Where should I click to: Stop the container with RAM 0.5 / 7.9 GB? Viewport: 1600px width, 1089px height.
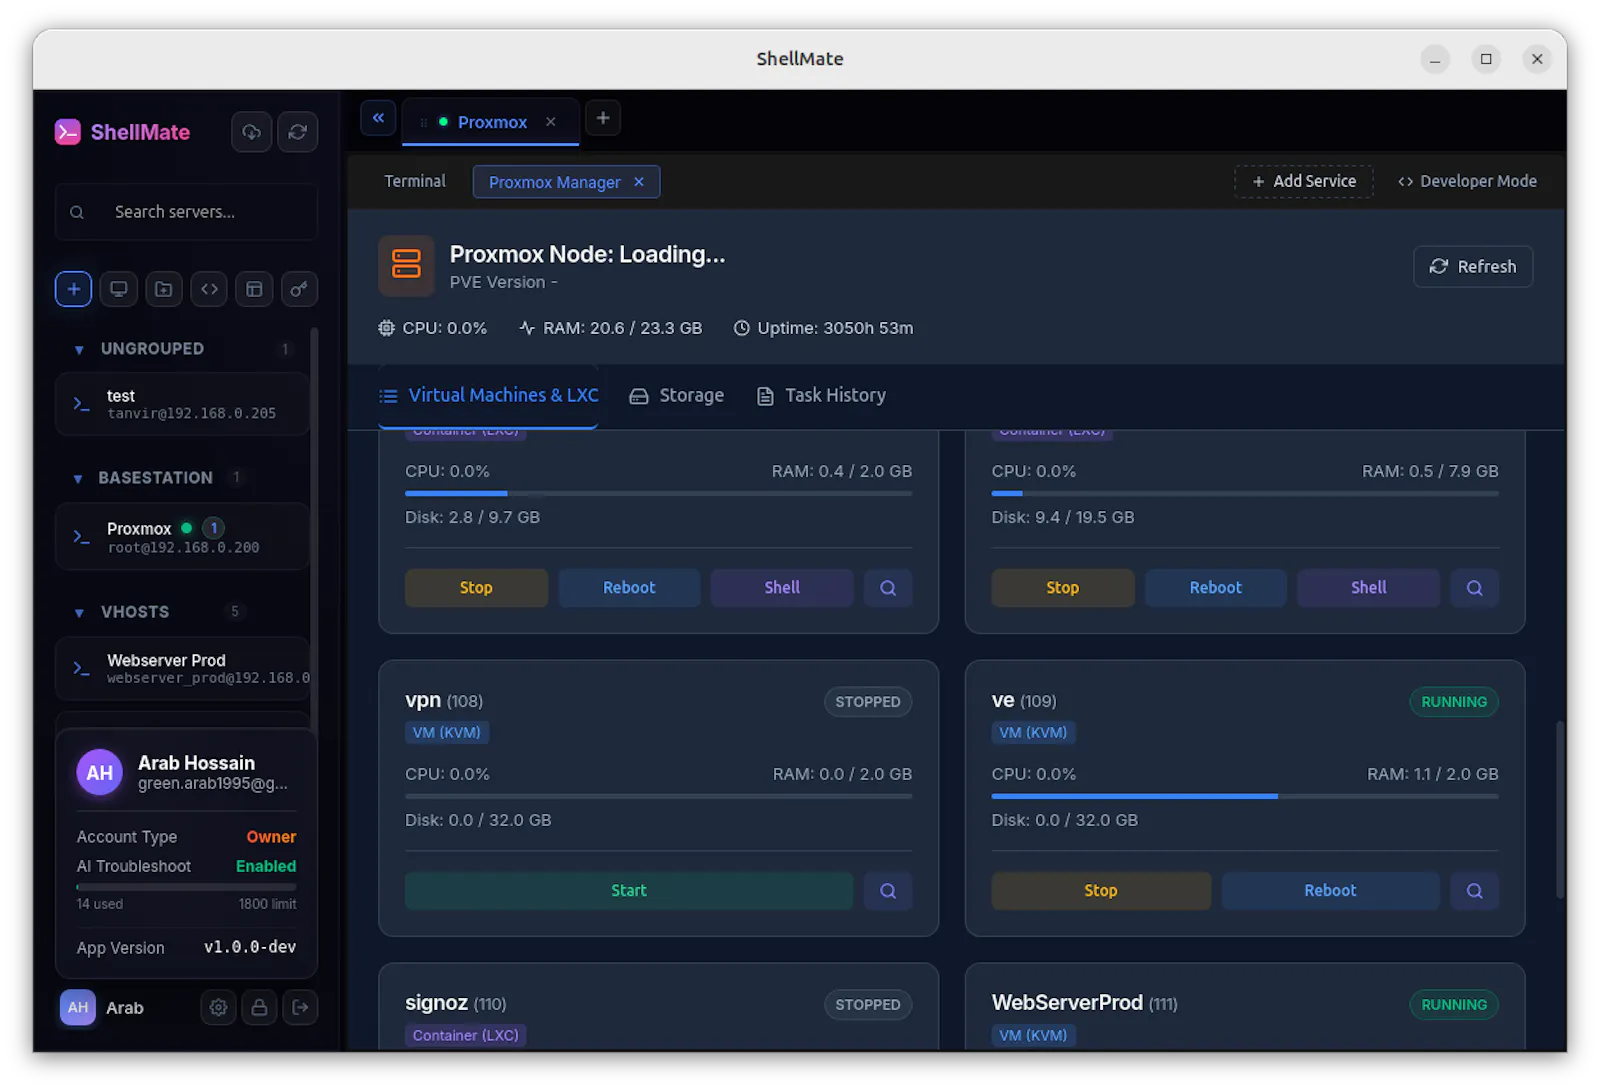point(1063,588)
